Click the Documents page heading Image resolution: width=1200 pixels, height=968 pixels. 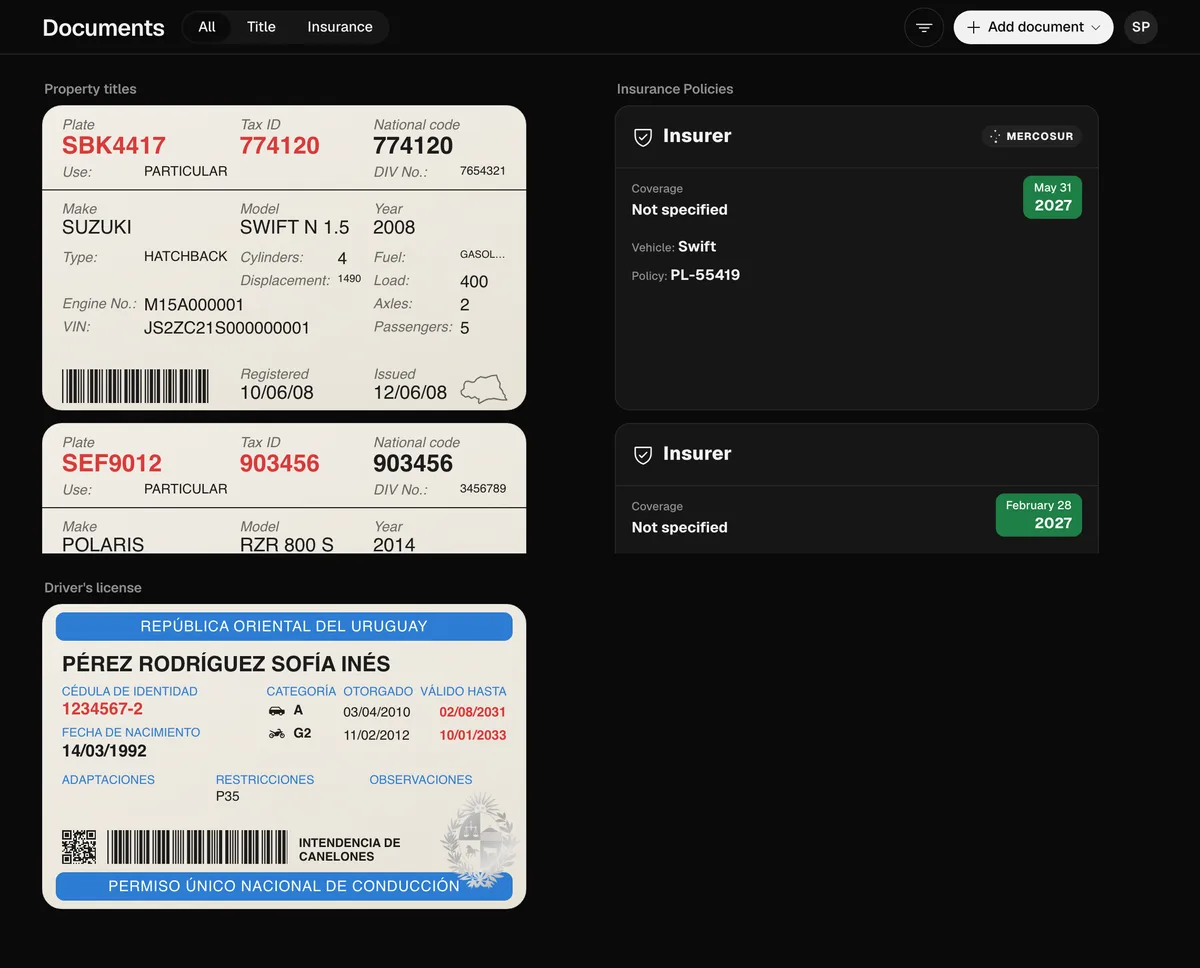point(104,28)
